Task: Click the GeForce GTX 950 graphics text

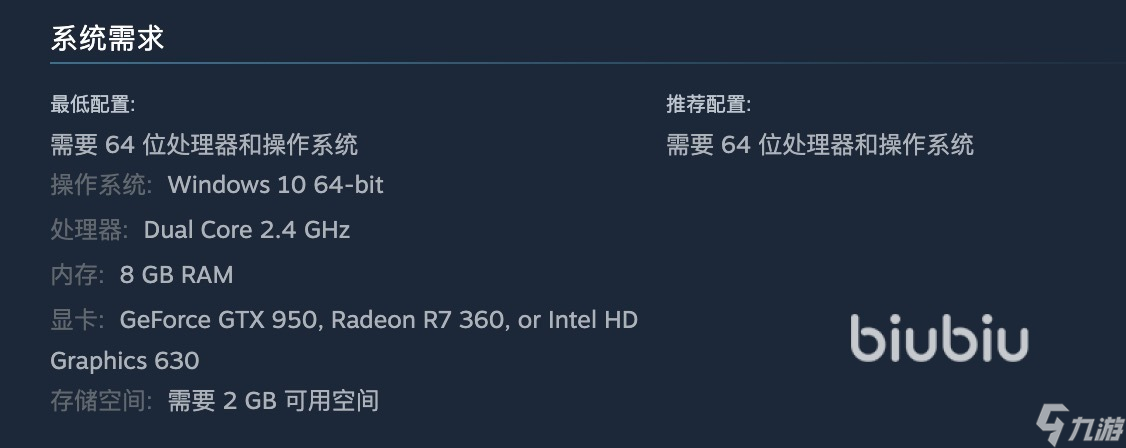Action: (x=218, y=319)
